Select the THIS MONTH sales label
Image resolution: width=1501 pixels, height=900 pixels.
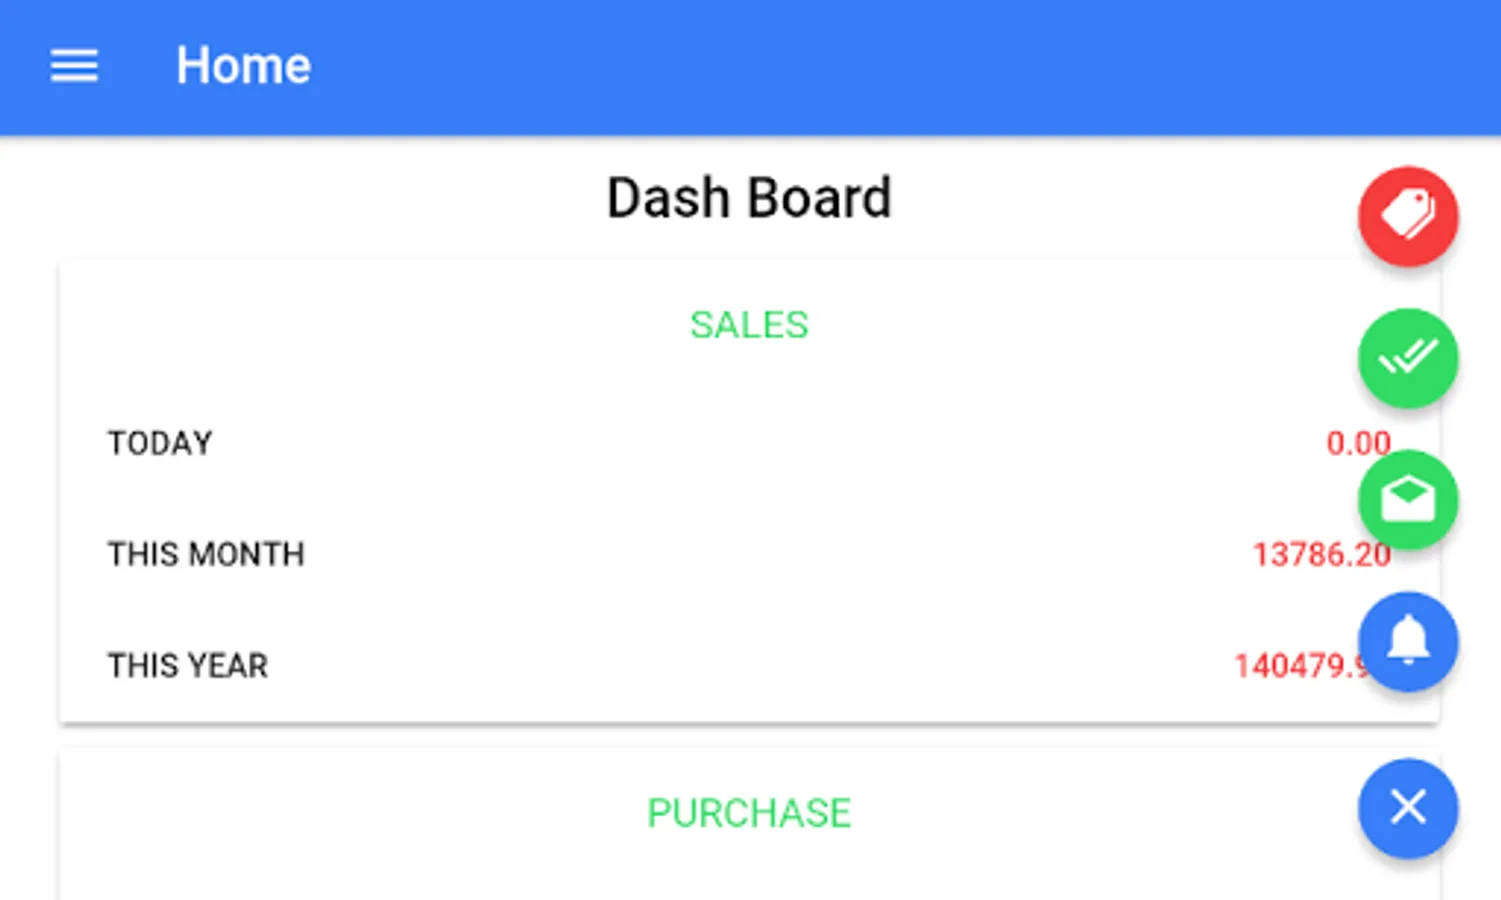coord(206,554)
